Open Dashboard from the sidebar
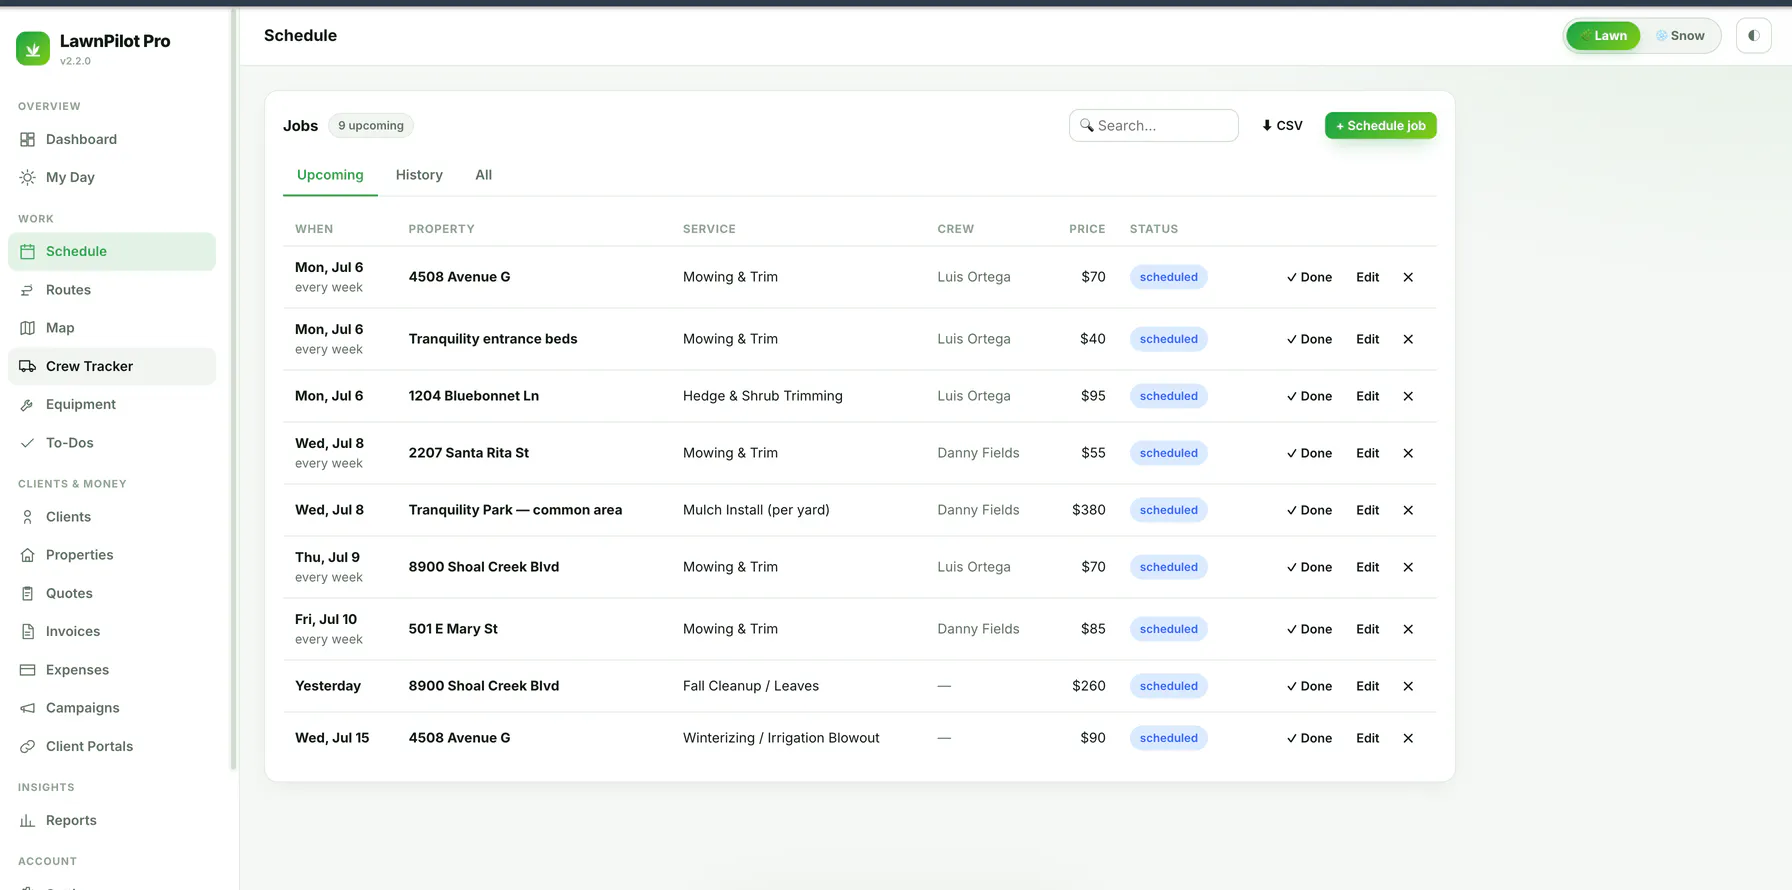Image resolution: width=1792 pixels, height=890 pixels. pos(112,139)
